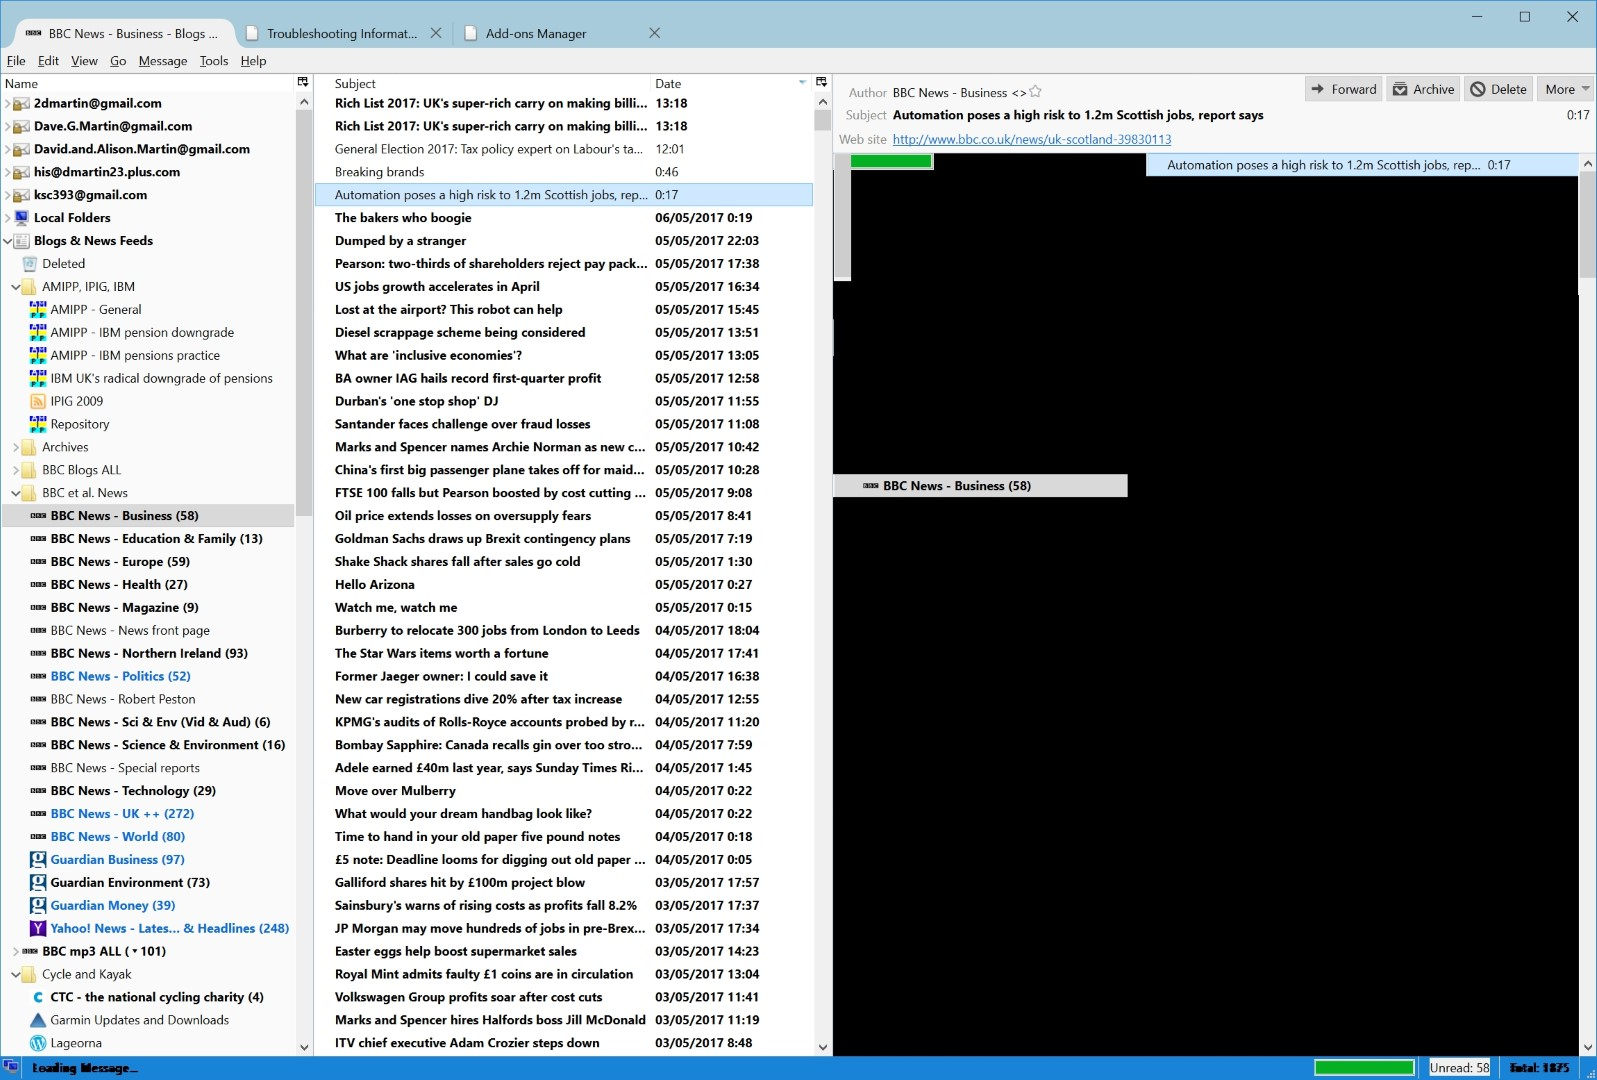Click the Garmin Updates and Downloads icon
This screenshot has width=1597, height=1080.
point(38,1020)
